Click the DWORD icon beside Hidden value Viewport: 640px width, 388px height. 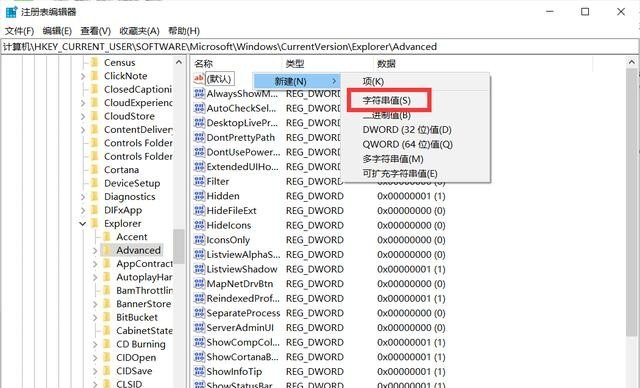(x=199, y=196)
